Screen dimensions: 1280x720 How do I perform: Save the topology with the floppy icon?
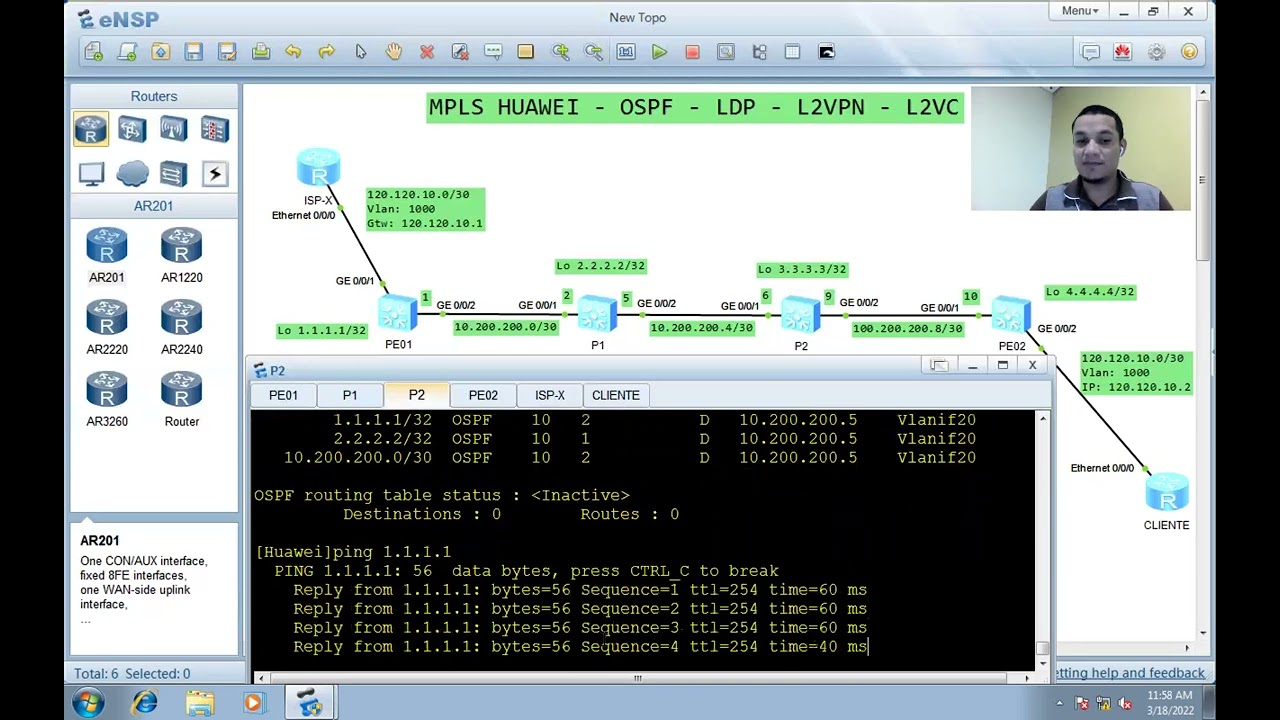coord(194,52)
